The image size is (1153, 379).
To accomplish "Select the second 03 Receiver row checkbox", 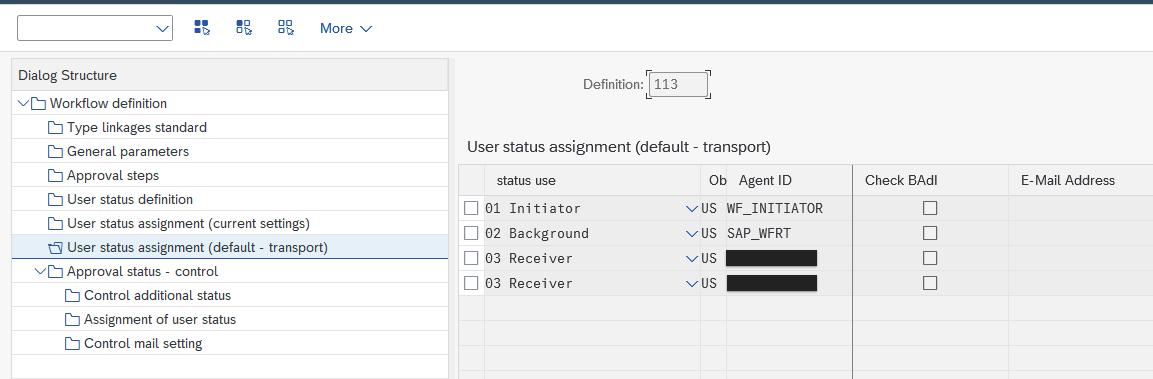I will click(x=471, y=283).
